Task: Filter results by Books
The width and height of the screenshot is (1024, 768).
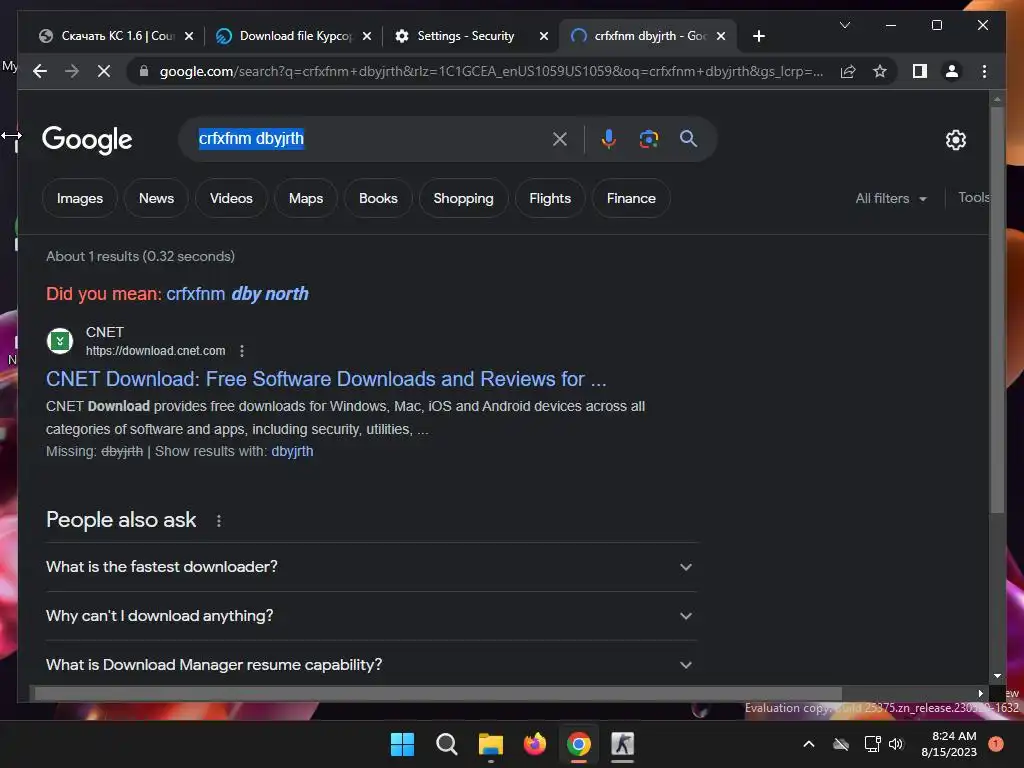Action: tap(378, 199)
